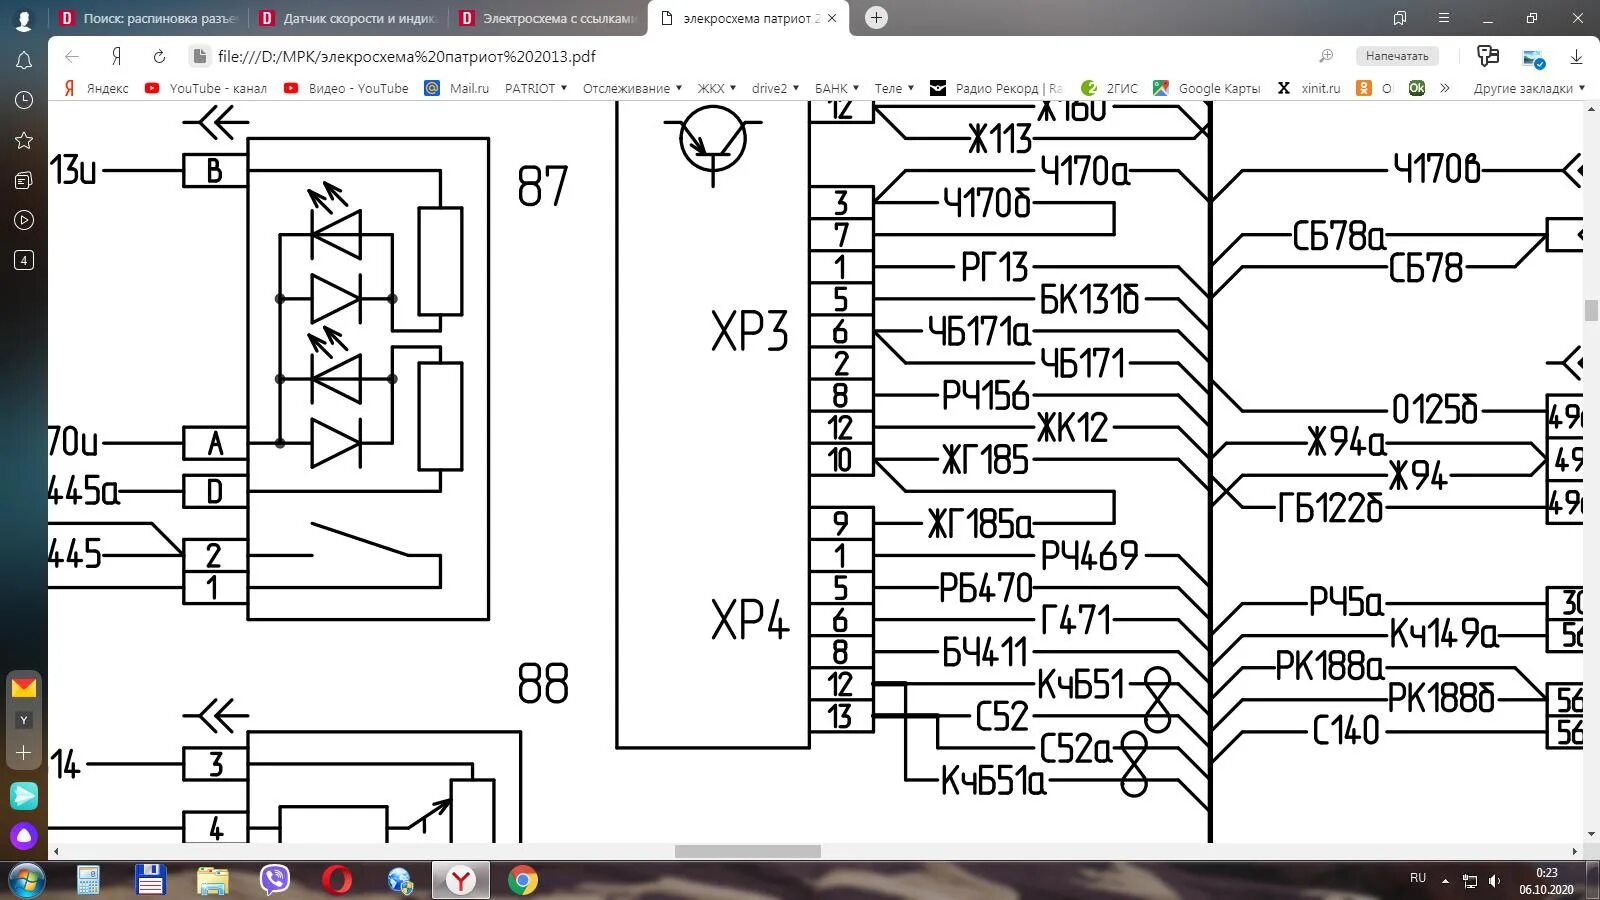Go back to the previous page

71,56
